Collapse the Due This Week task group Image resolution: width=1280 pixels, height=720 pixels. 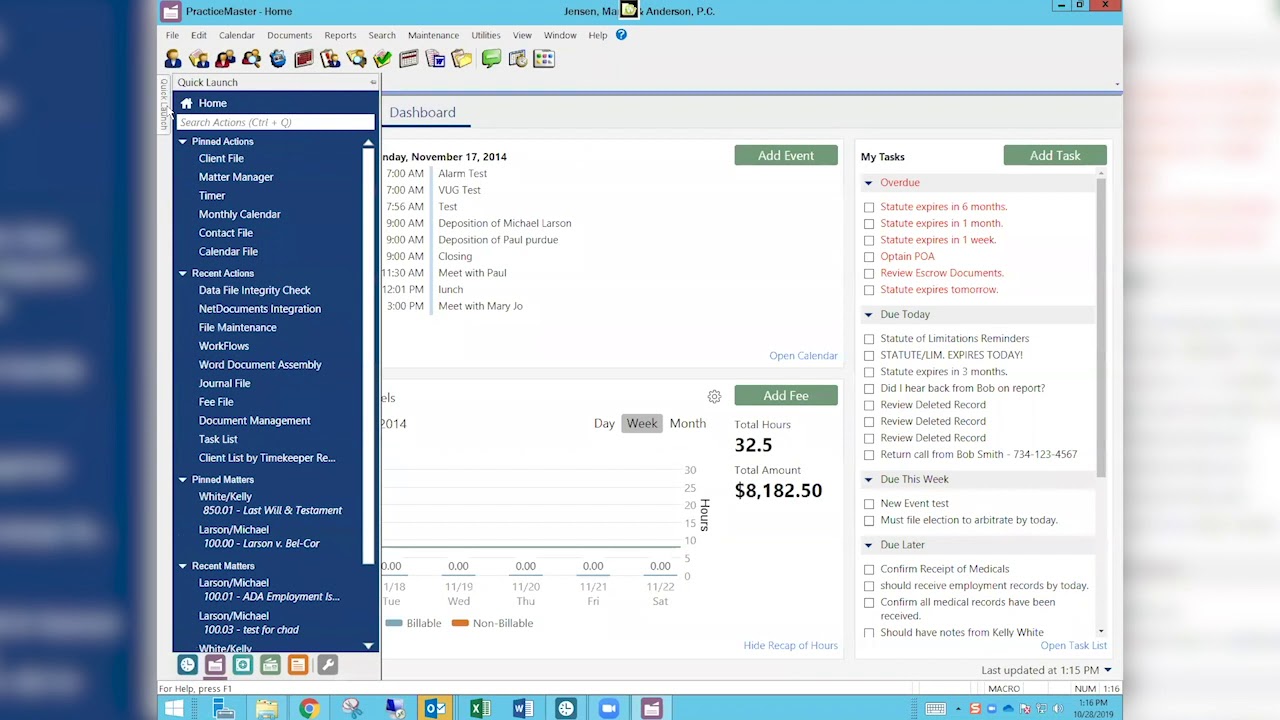(868, 480)
